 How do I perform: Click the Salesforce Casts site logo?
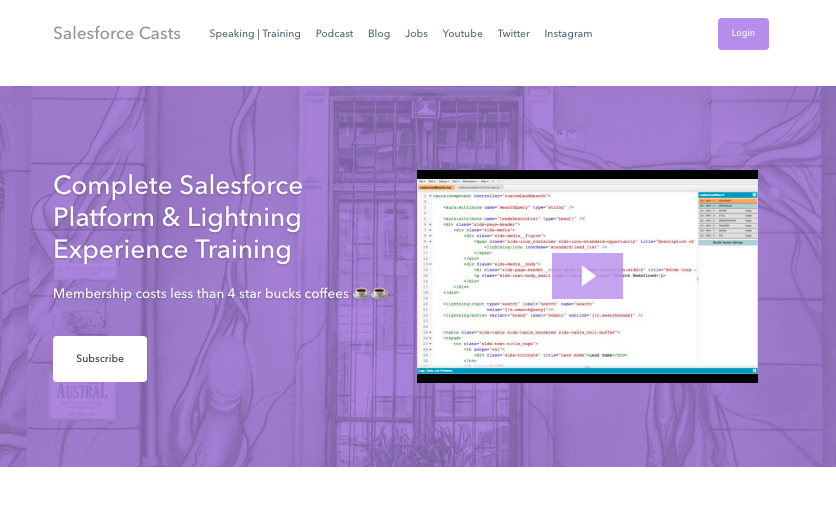point(117,33)
